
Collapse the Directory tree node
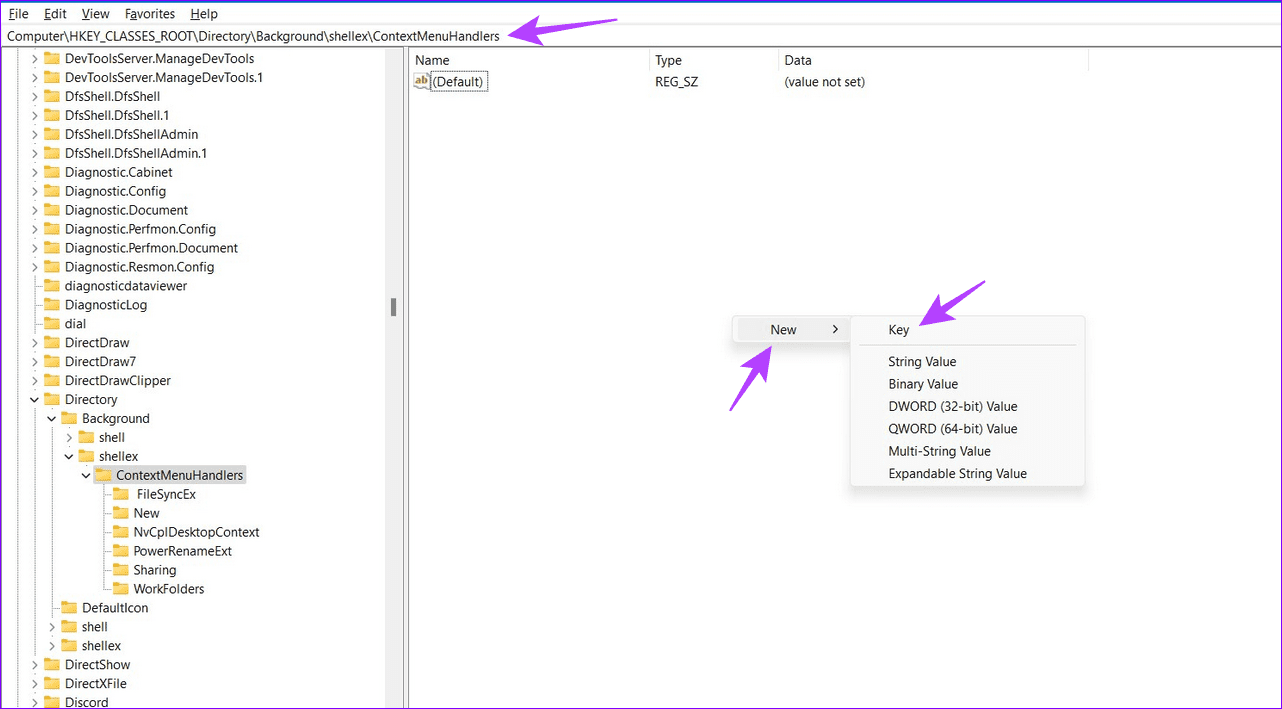pyautogui.click(x=35, y=400)
